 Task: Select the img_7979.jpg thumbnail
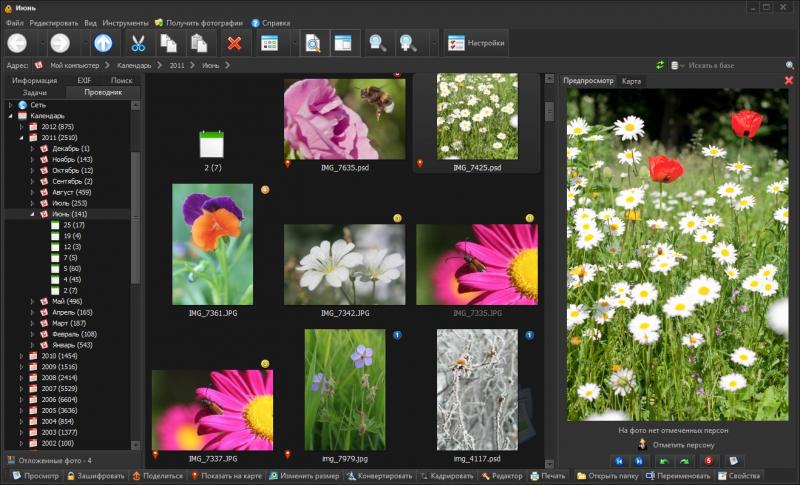tap(345, 390)
